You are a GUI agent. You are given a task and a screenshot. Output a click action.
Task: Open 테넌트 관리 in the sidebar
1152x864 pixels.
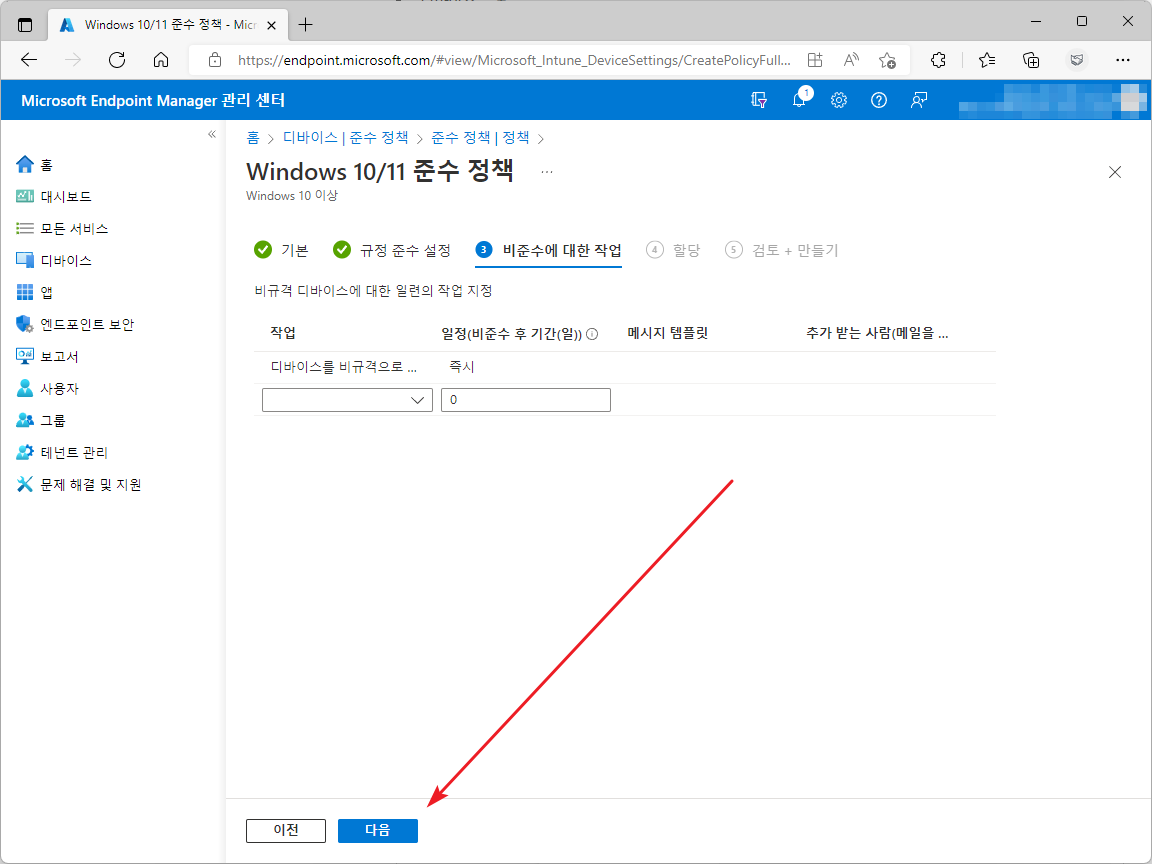pyautogui.click(x=62, y=453)
